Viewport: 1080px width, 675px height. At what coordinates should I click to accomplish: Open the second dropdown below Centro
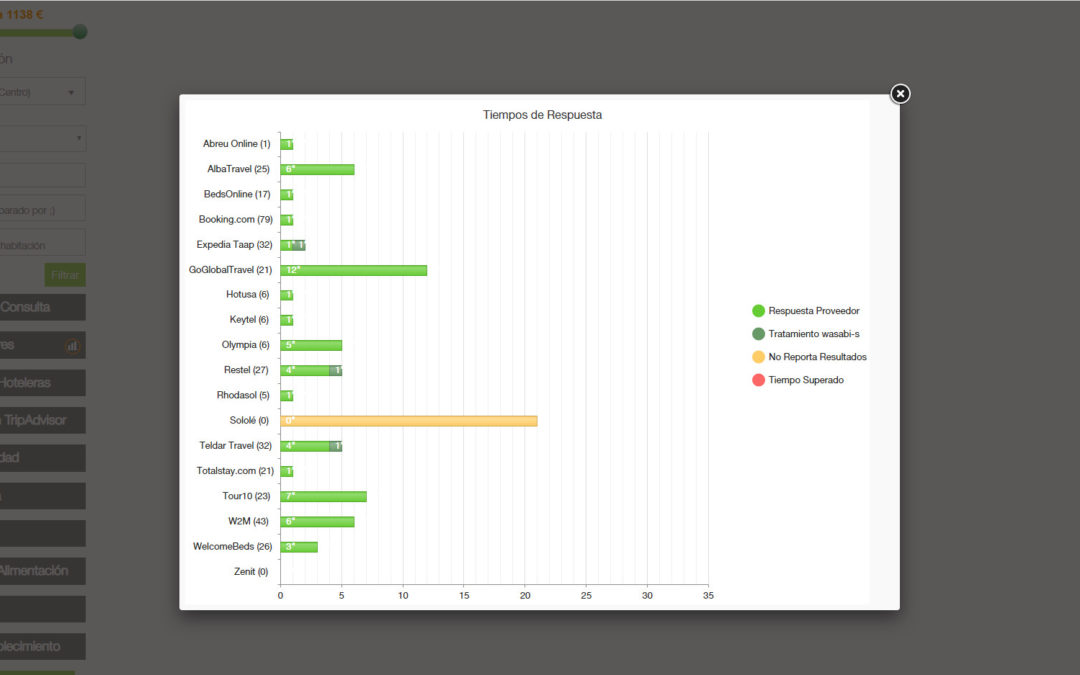coord(40,138)
